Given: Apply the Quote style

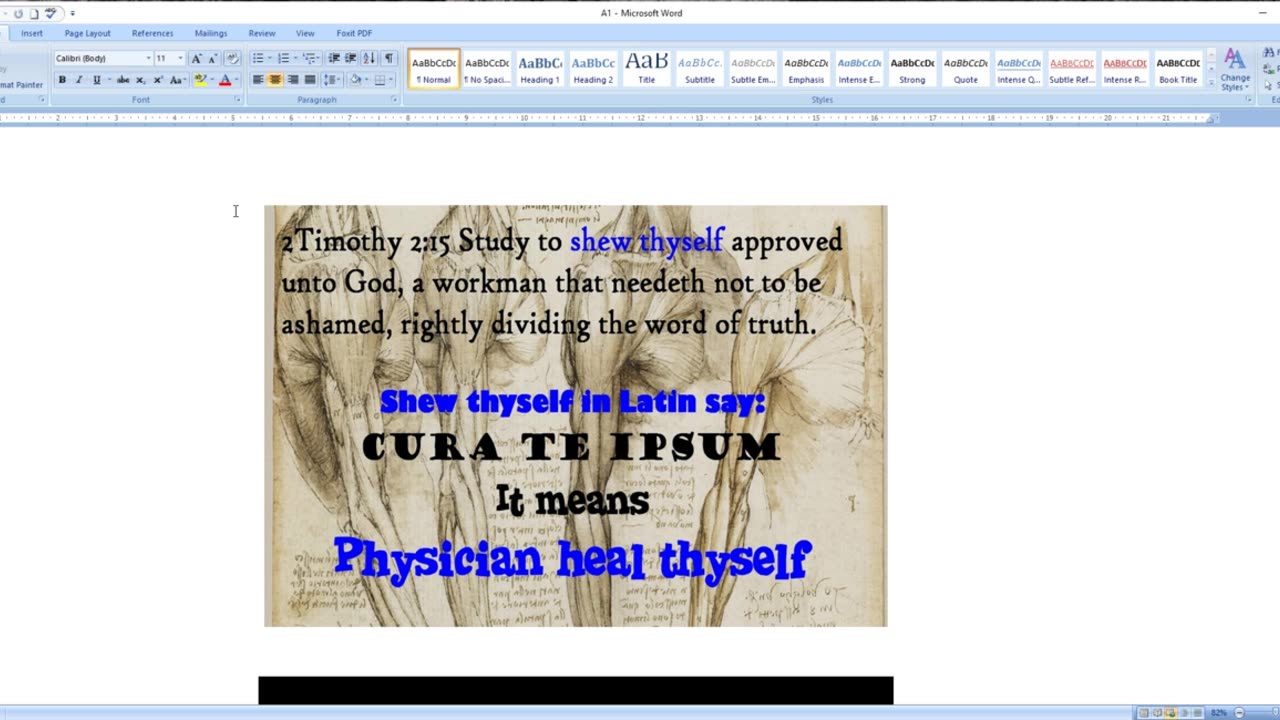Looking at the screenshot, I should [966, 69].
